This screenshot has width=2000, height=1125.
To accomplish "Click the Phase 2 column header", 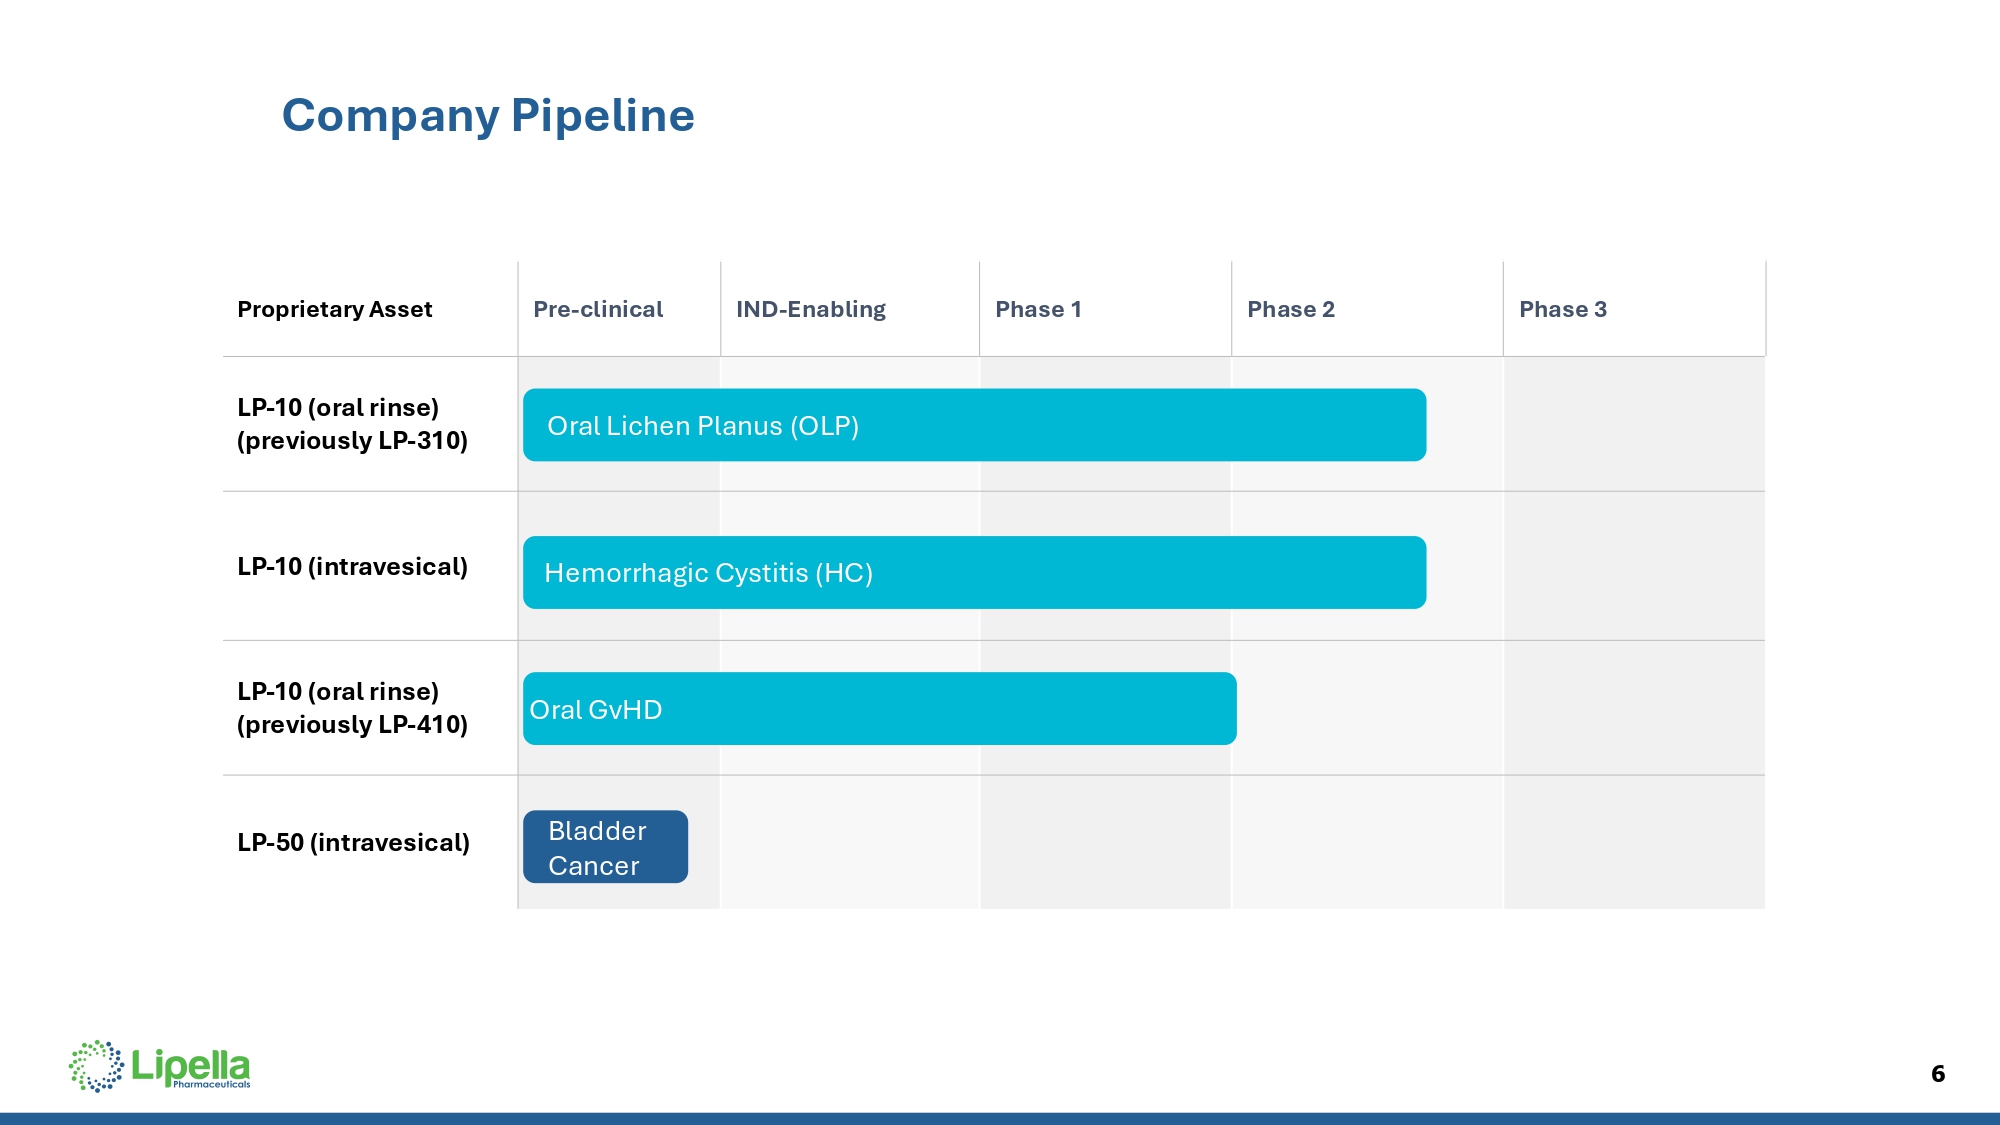I will (1290, 310).
